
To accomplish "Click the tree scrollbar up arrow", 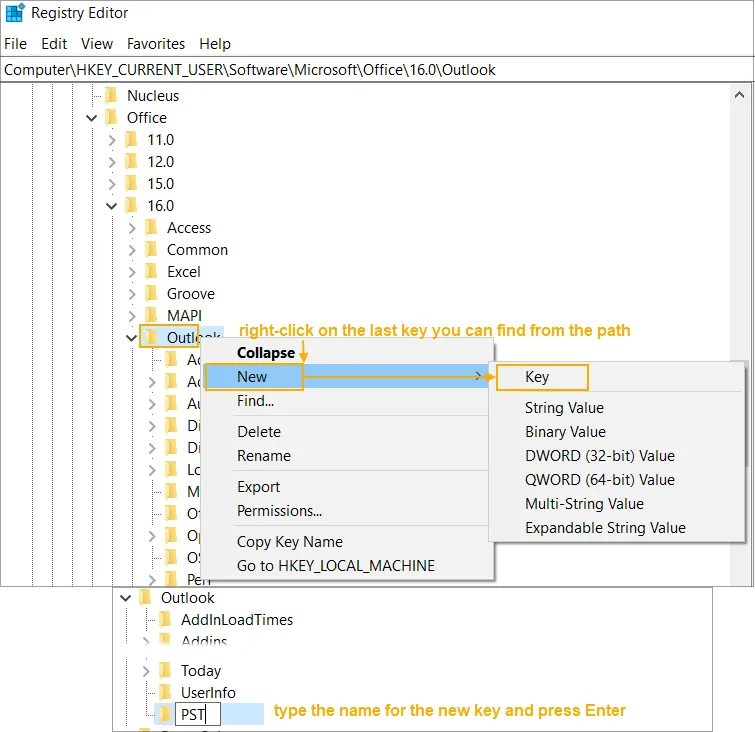I will [x=739, y=95].
